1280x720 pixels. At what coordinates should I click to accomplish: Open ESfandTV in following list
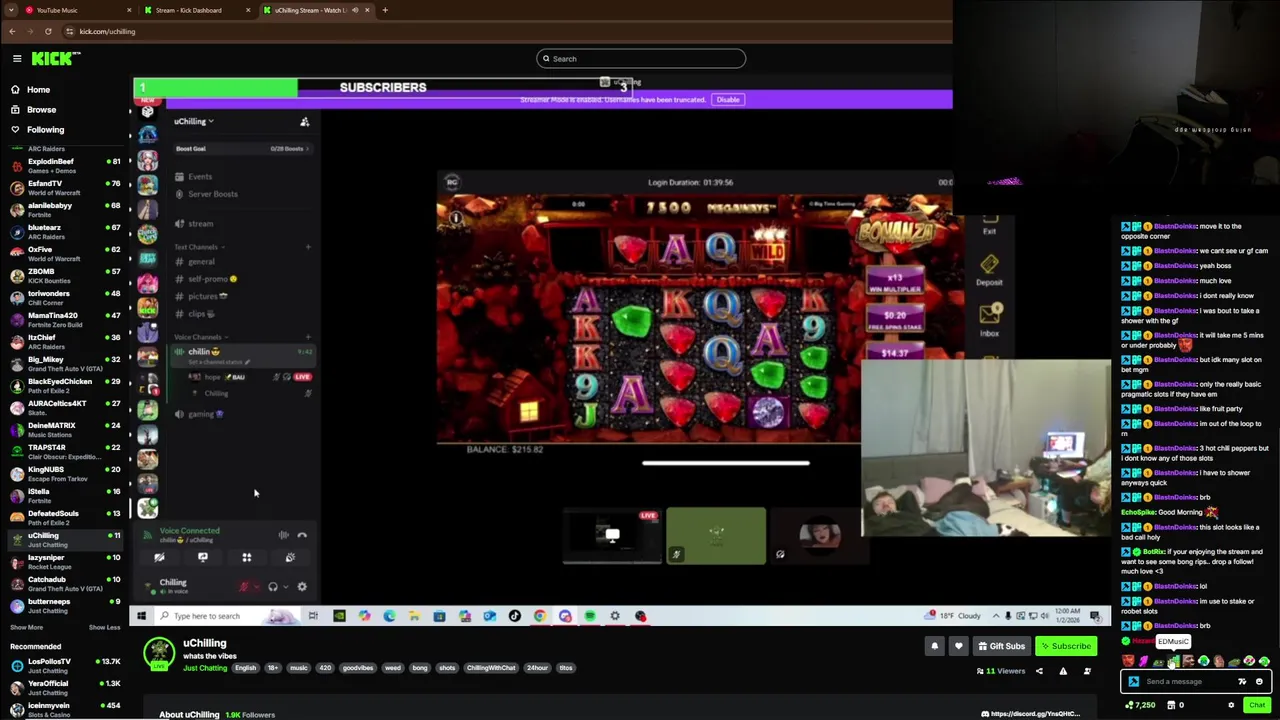pos(65,188)
